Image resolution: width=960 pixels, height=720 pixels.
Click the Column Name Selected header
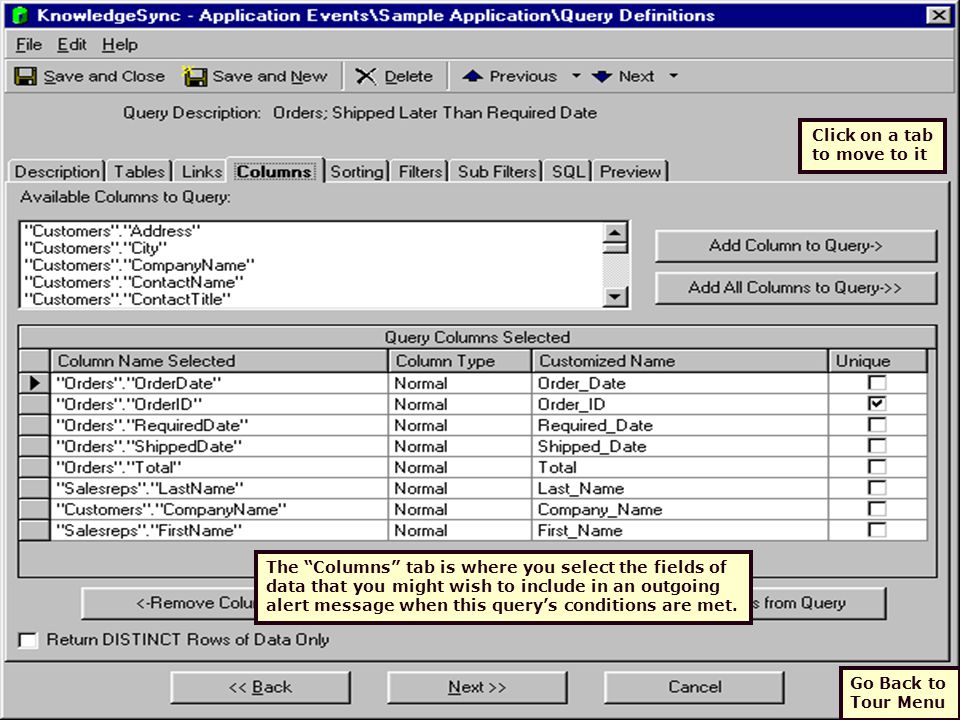219,361
